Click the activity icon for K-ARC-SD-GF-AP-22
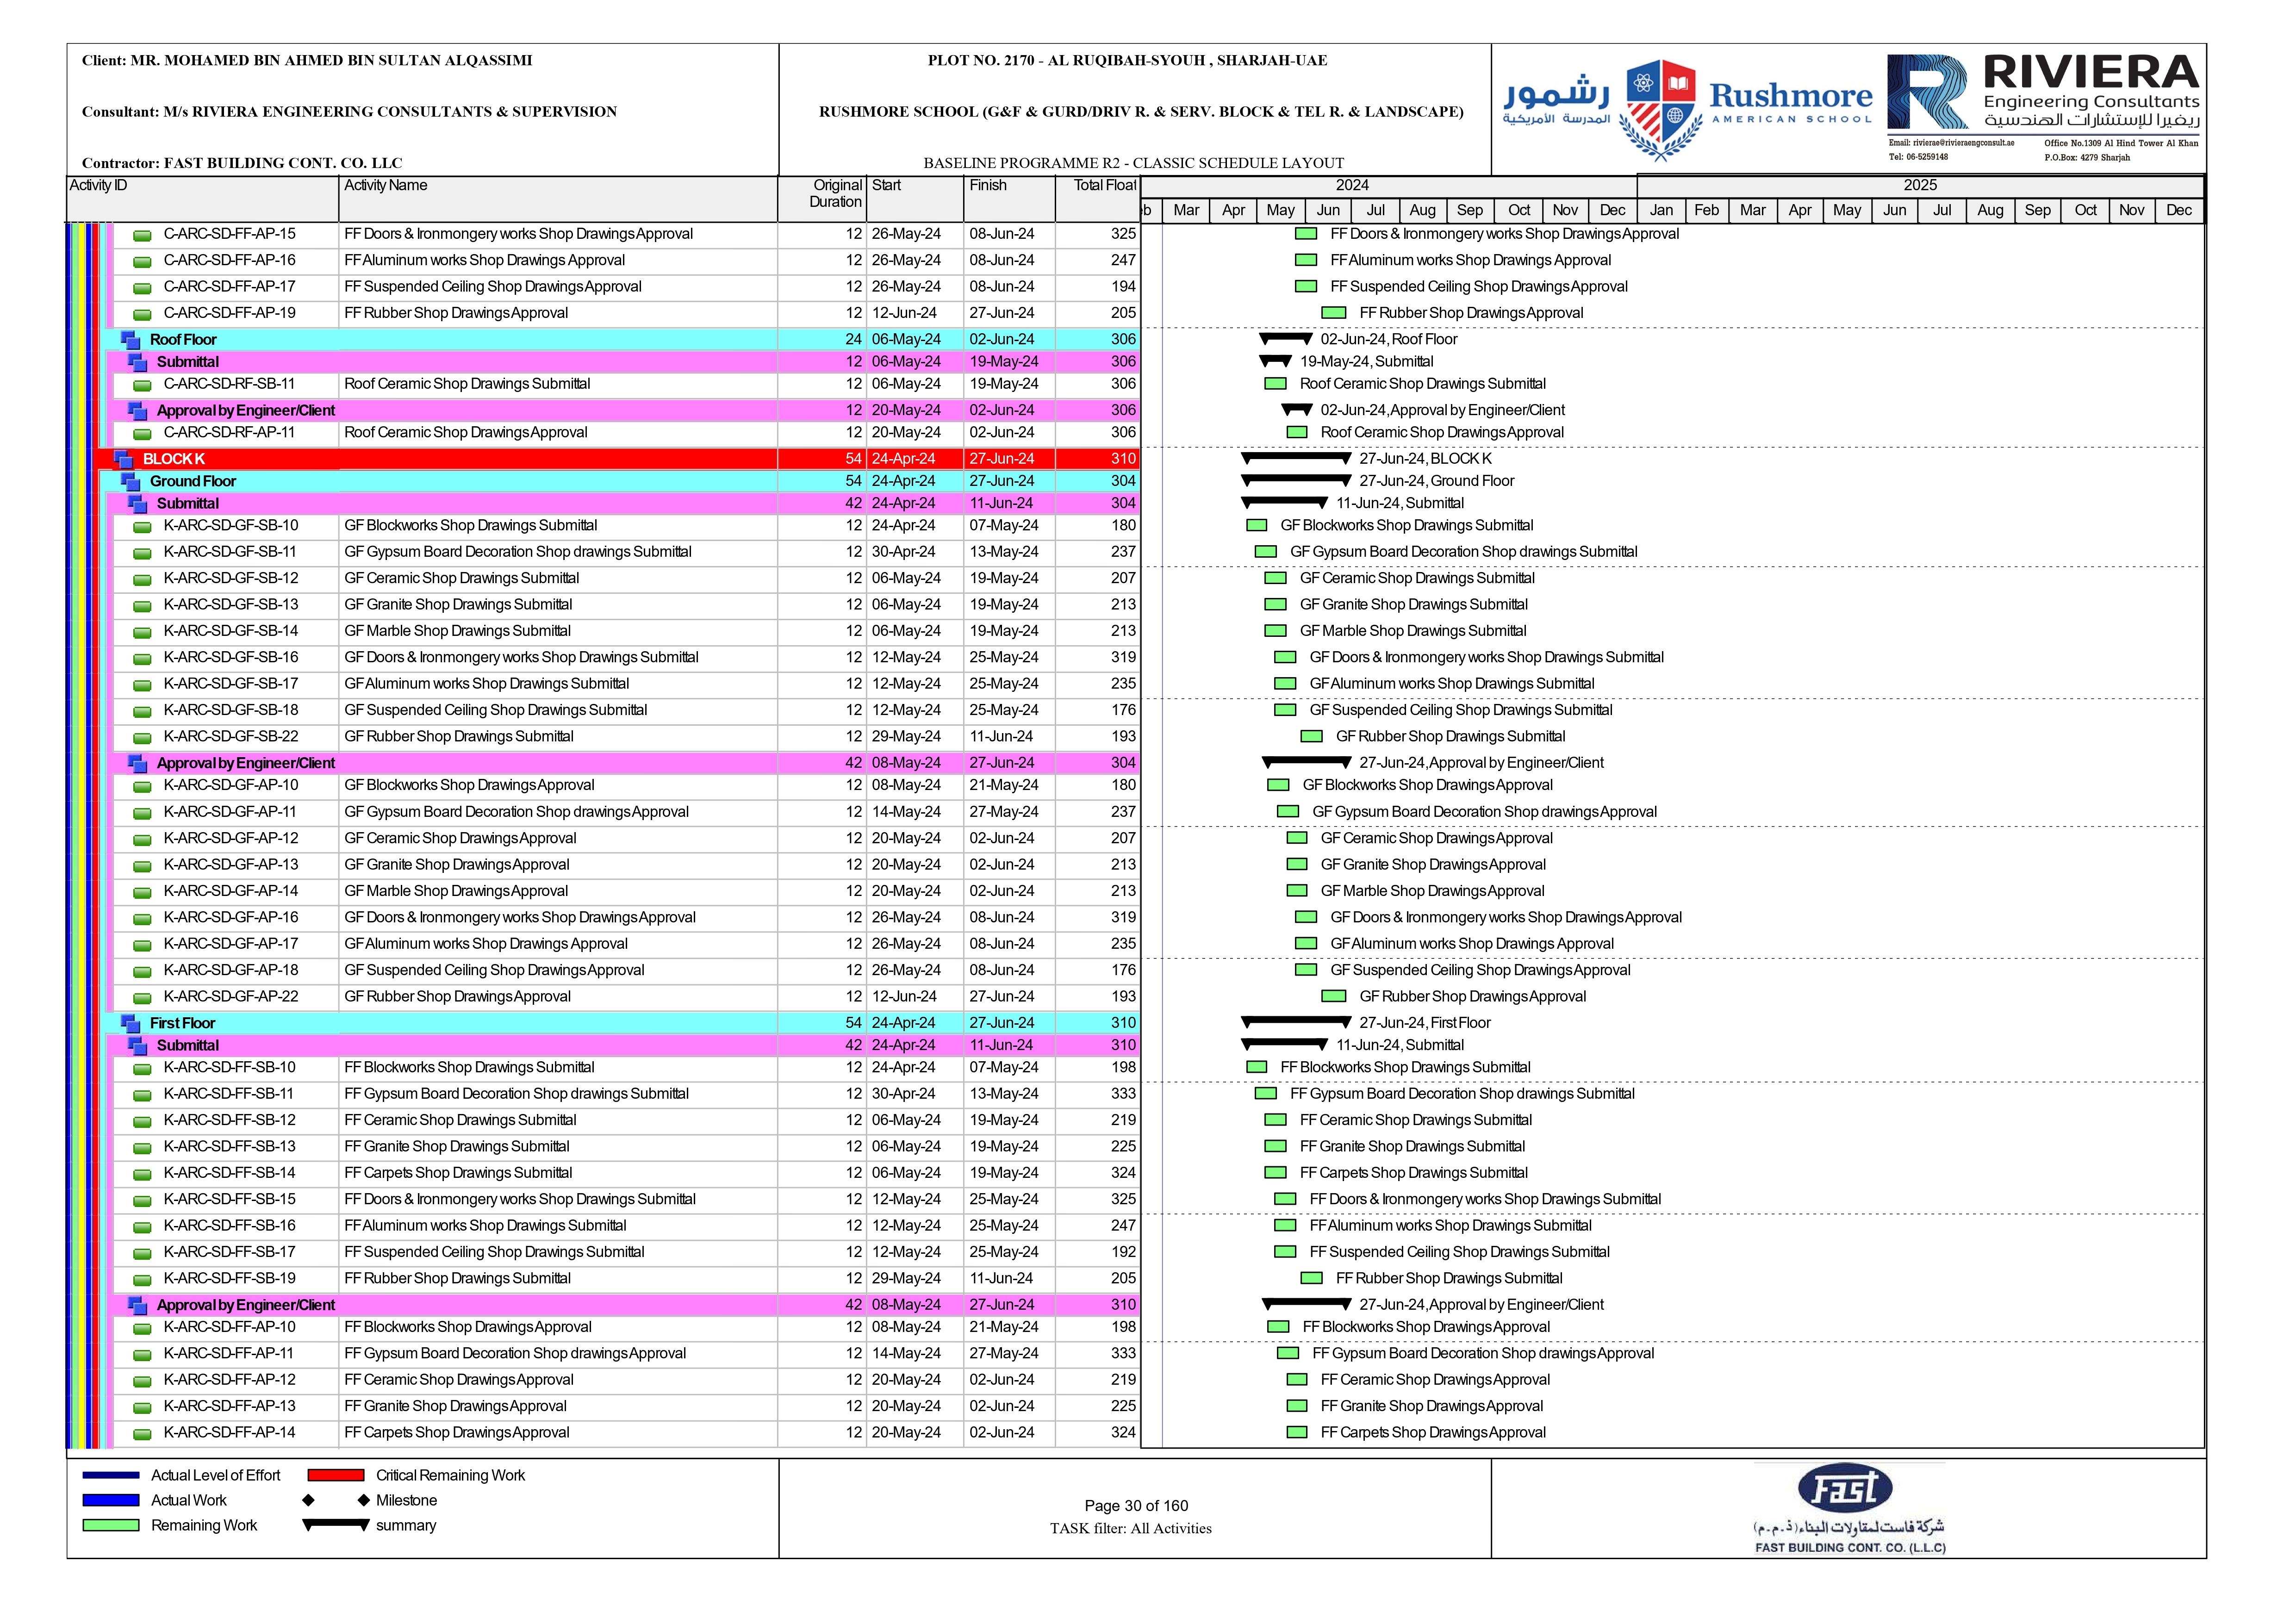Image resolution: width=2296 pixels, height=1624 pixels. 143,998
